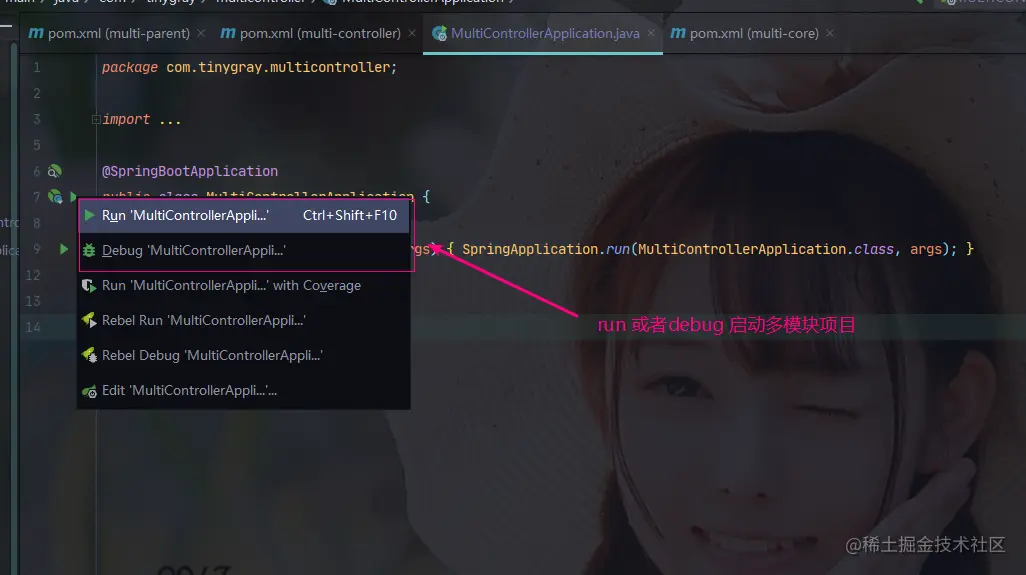Click MultiControllerApplication.class argument
The width and height of the screenshot is (1026, 575).
coord(766,249)
